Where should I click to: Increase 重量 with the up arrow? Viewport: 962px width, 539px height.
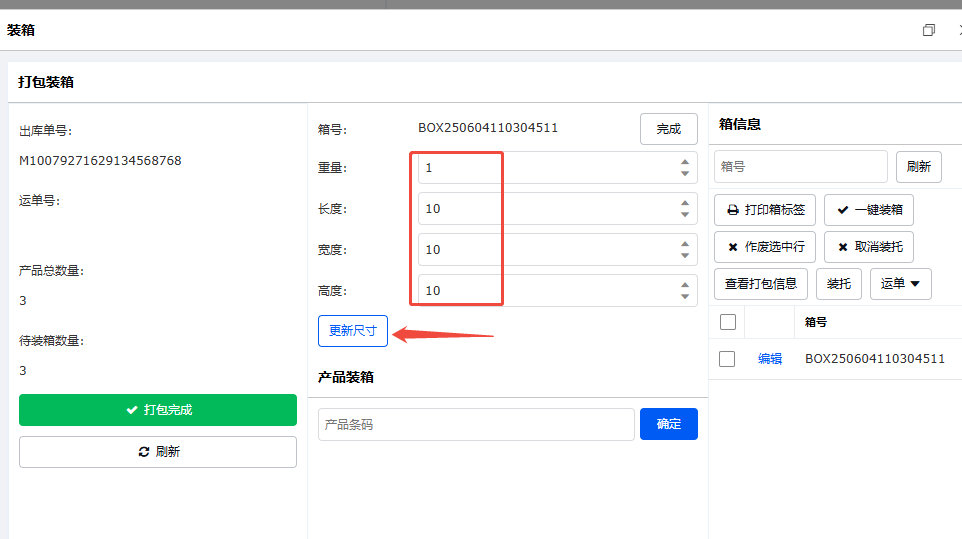coord(685,162)
